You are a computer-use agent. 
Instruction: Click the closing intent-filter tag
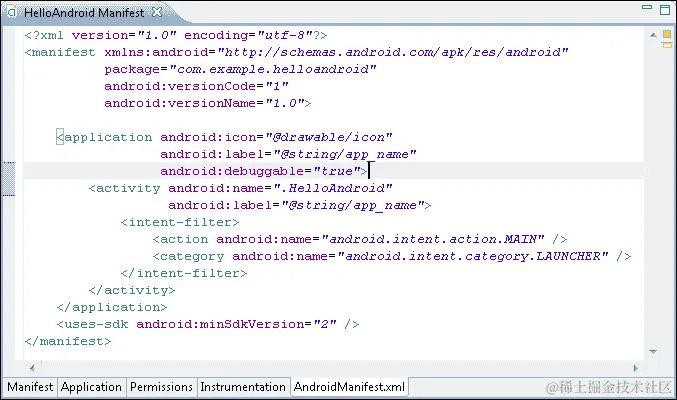(x=184, y=273)
